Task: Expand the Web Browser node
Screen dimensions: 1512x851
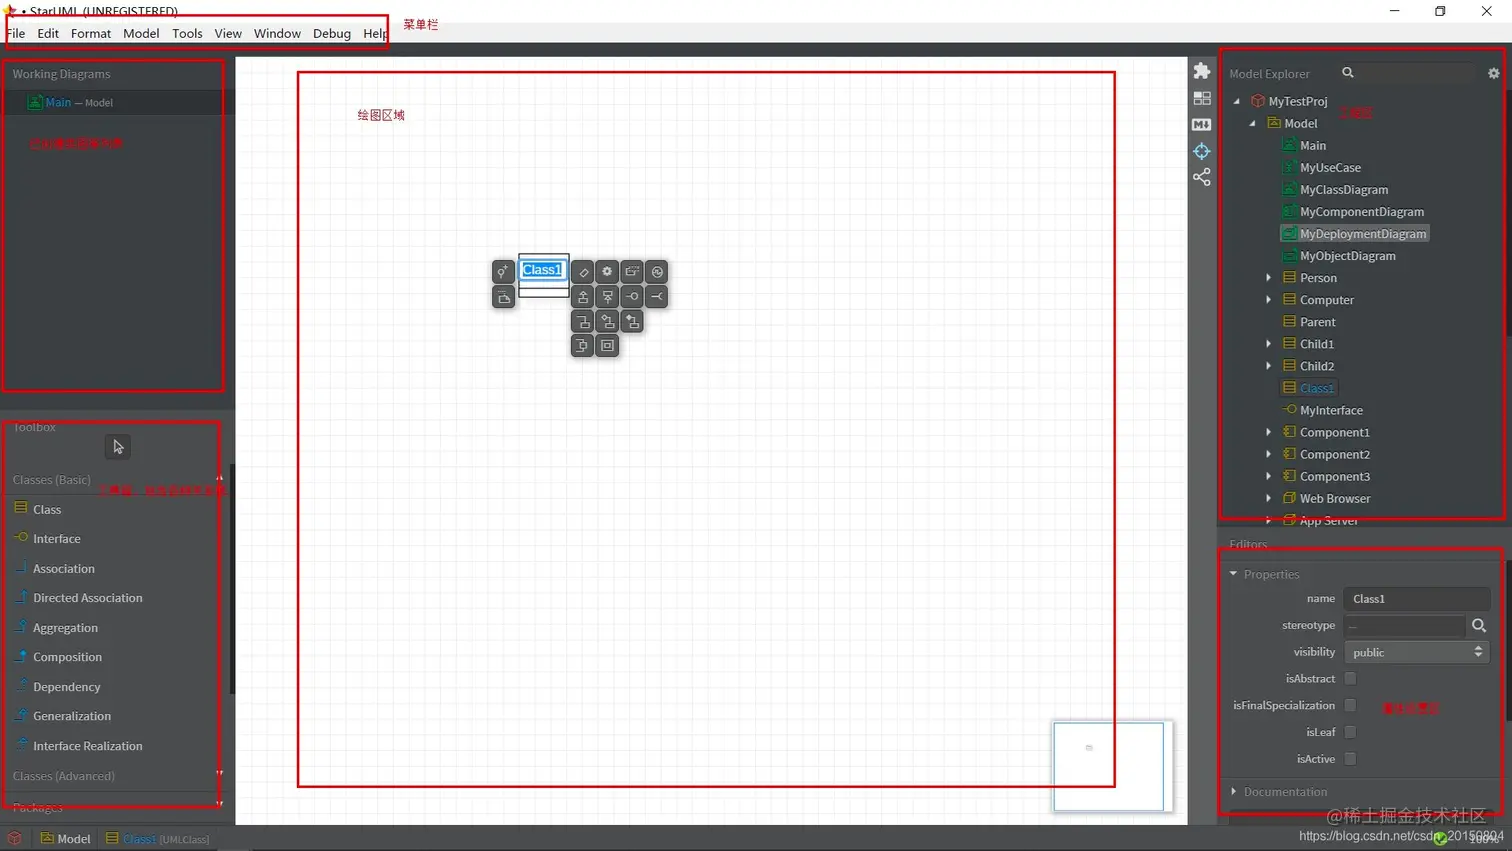Action: tap(1269, 498)
